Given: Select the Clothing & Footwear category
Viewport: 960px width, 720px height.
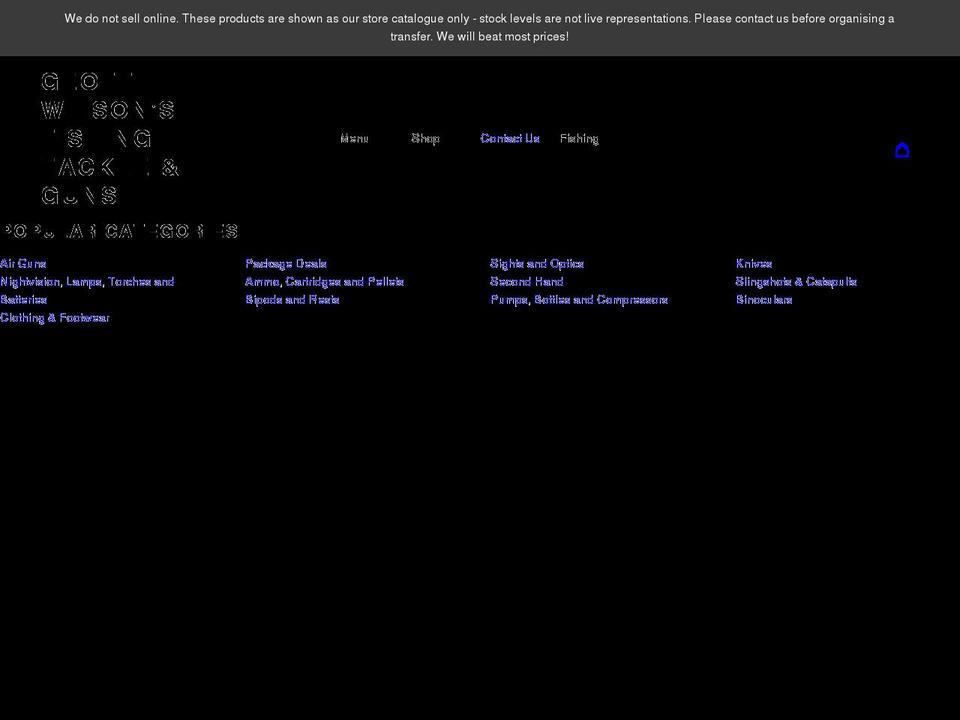Looking at the screenshot, I should [55, 317].
